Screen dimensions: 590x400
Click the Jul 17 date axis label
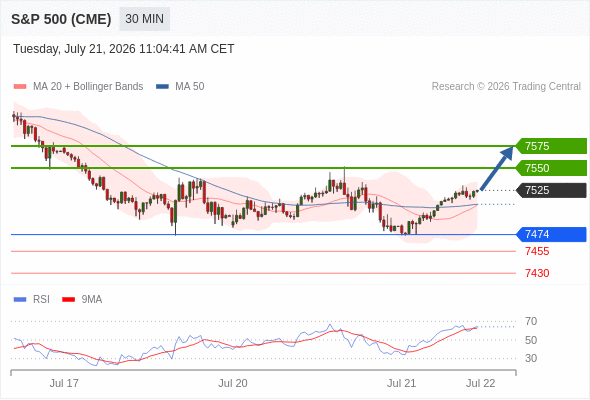point(64,383)
